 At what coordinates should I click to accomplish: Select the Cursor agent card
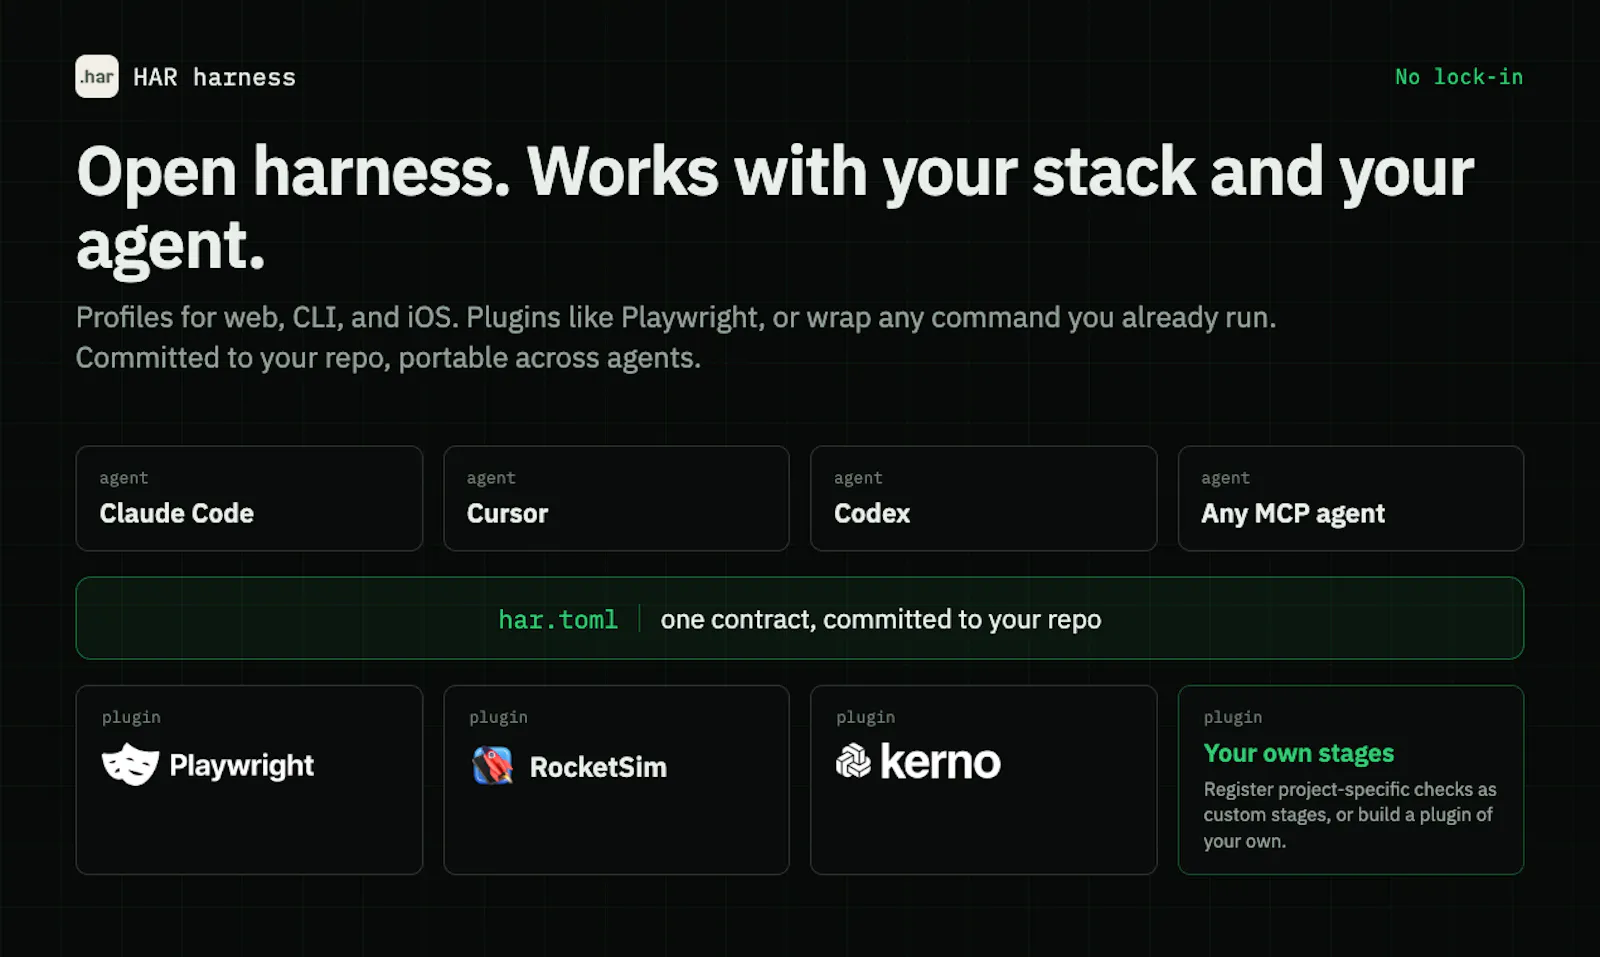[x=616, y=498]
